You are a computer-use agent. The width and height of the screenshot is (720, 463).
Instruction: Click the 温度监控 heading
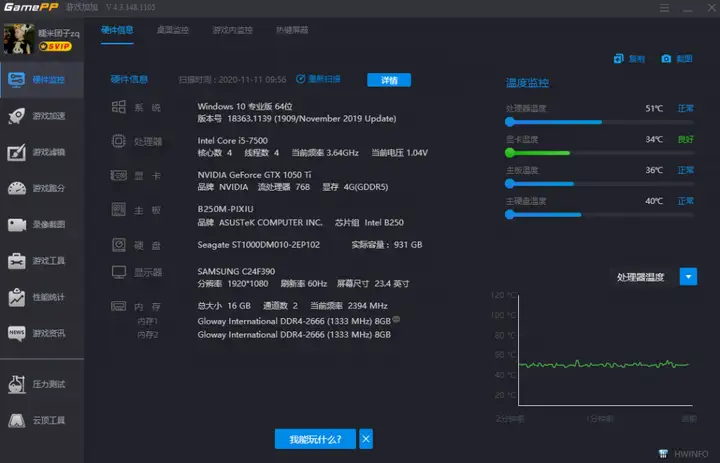click(x=527, y=83)
